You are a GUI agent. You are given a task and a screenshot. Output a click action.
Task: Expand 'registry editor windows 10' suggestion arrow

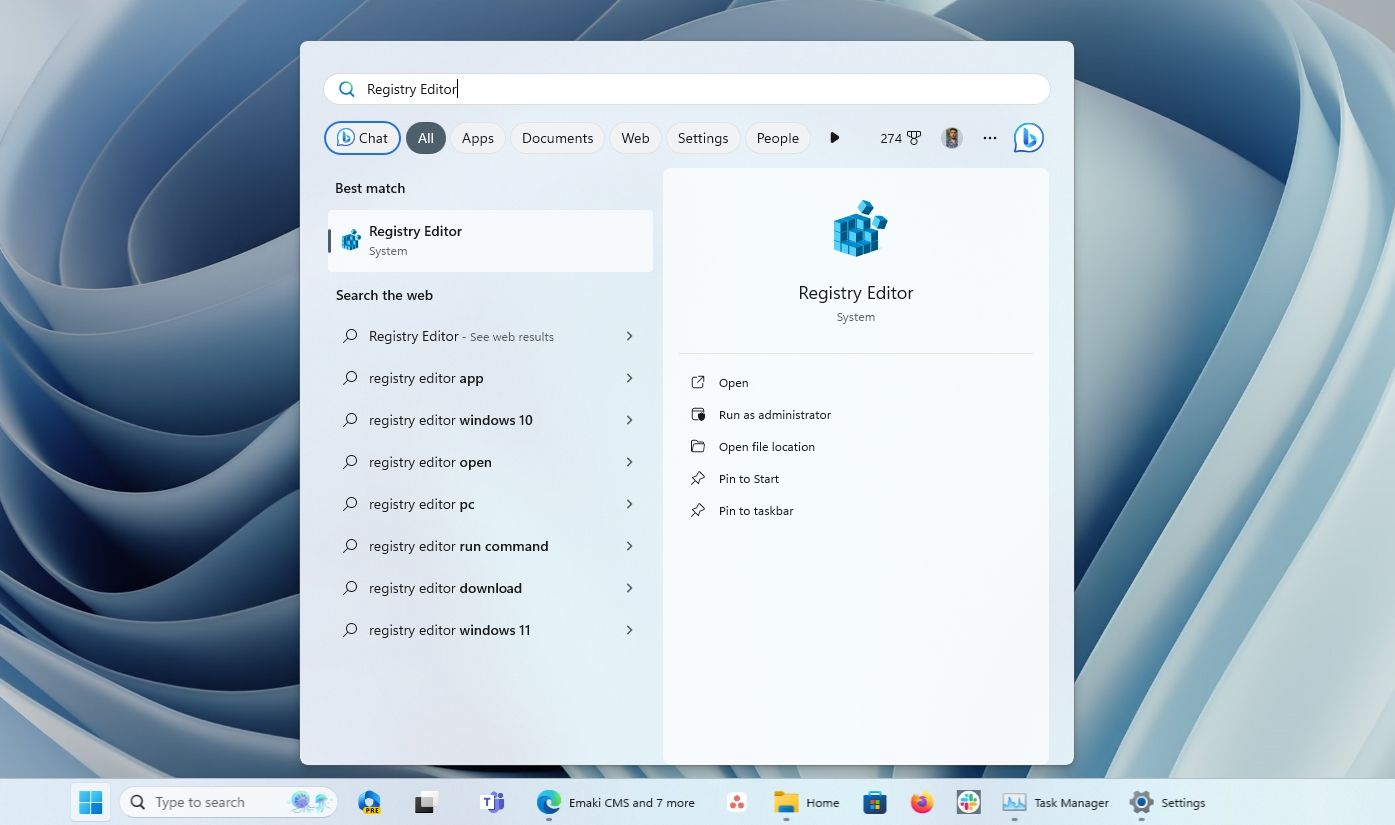pos(629,420)
